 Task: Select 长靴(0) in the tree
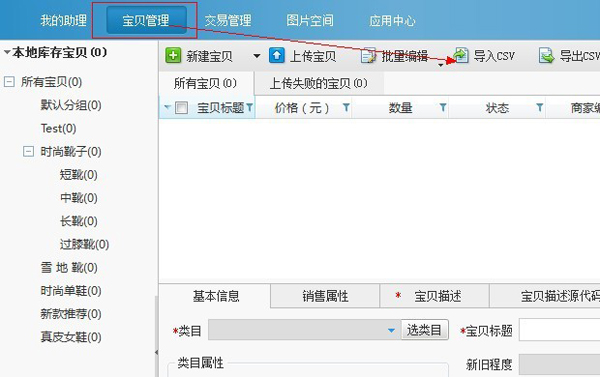[78, 221]
